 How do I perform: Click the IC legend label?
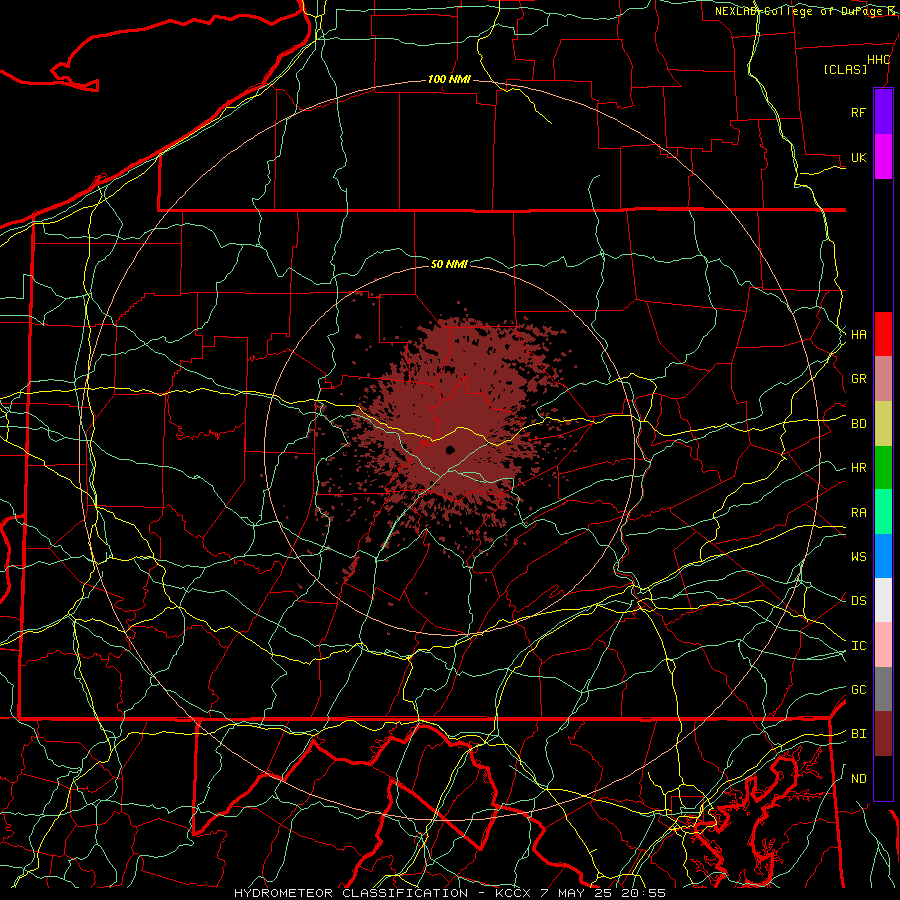tap(858, 646)
